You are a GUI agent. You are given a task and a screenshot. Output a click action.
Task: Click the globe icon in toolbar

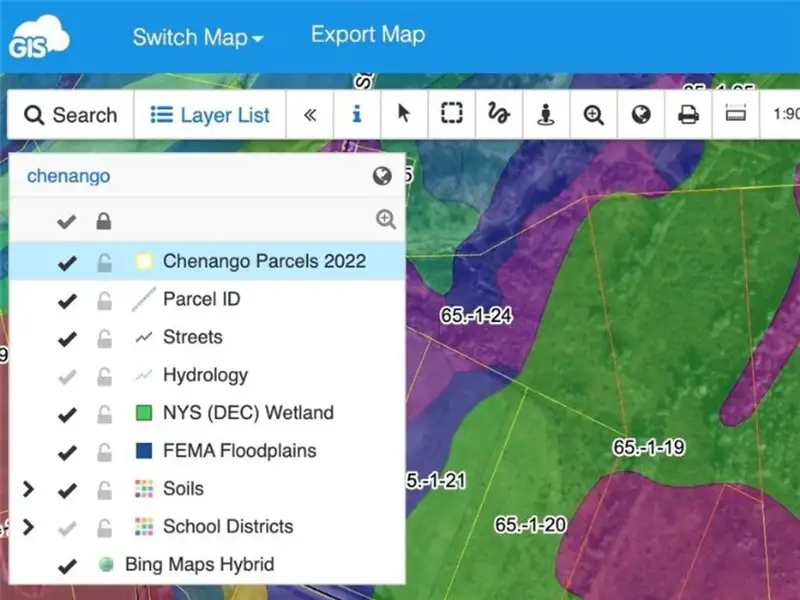pos(641,115)
